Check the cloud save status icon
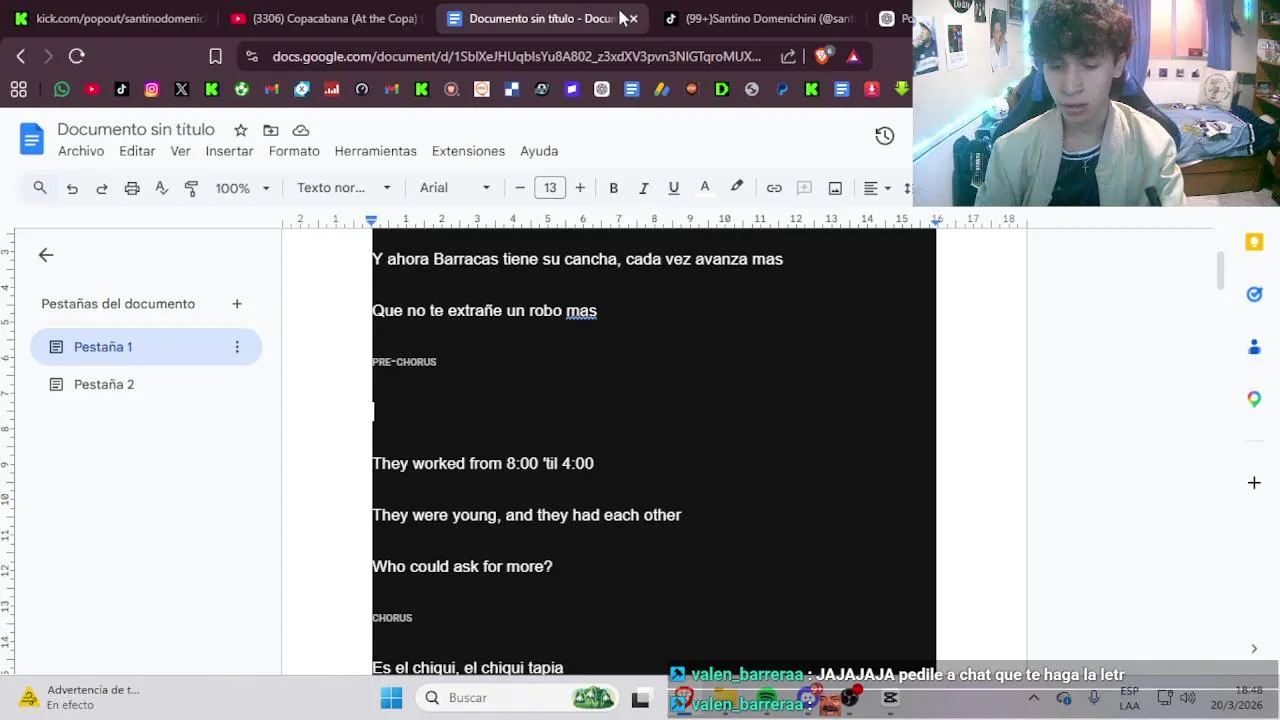 click(x=301, y=130)
